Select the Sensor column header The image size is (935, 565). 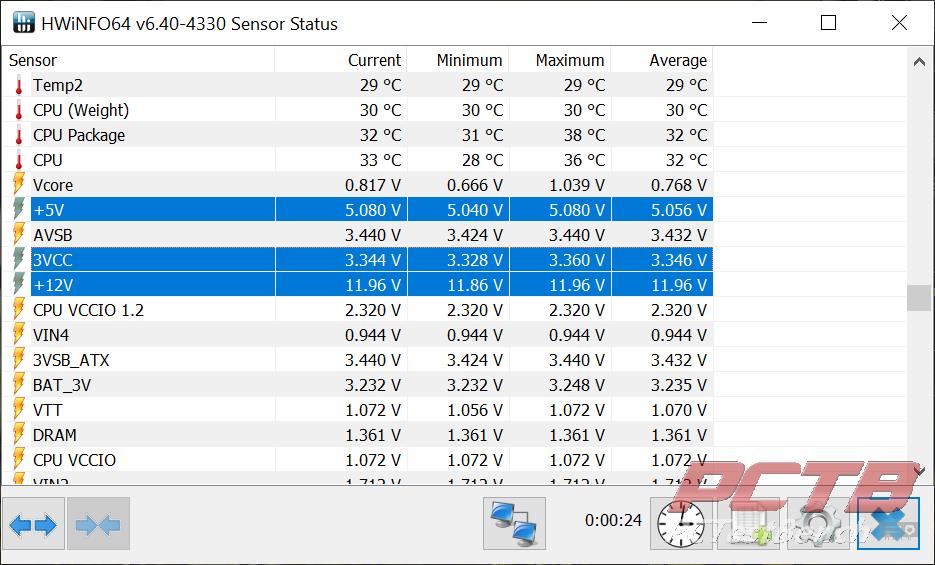(x=138, y=60)
